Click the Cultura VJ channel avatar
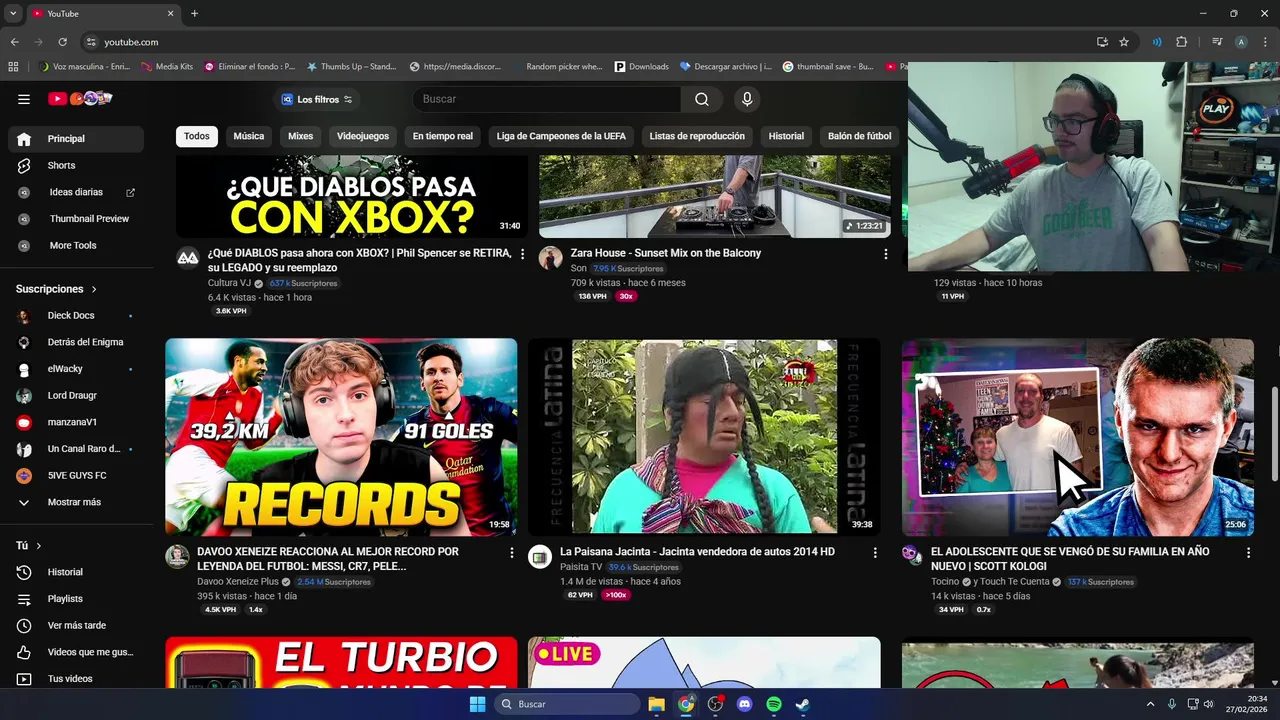Screen dimensions: 1280x720 tap(188, 258)
